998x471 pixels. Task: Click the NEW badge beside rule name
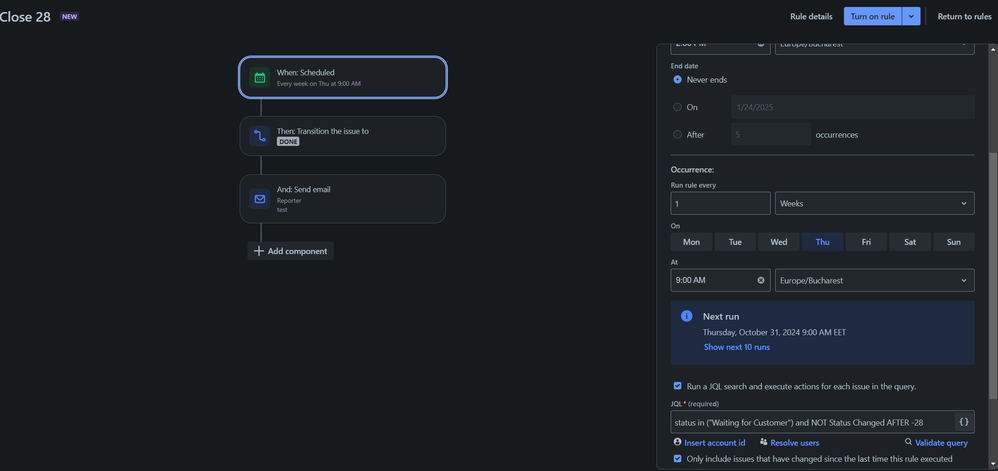tap(69, 17)
